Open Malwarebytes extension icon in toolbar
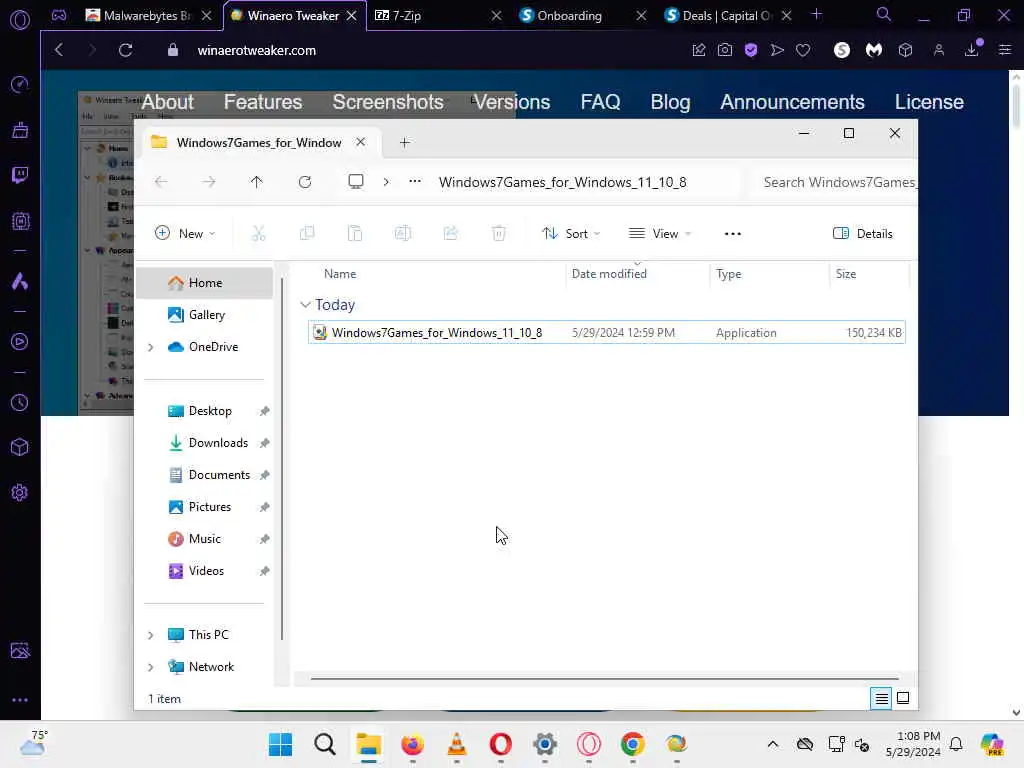Viewport: 1024px width, 768px height. (874, 50)
